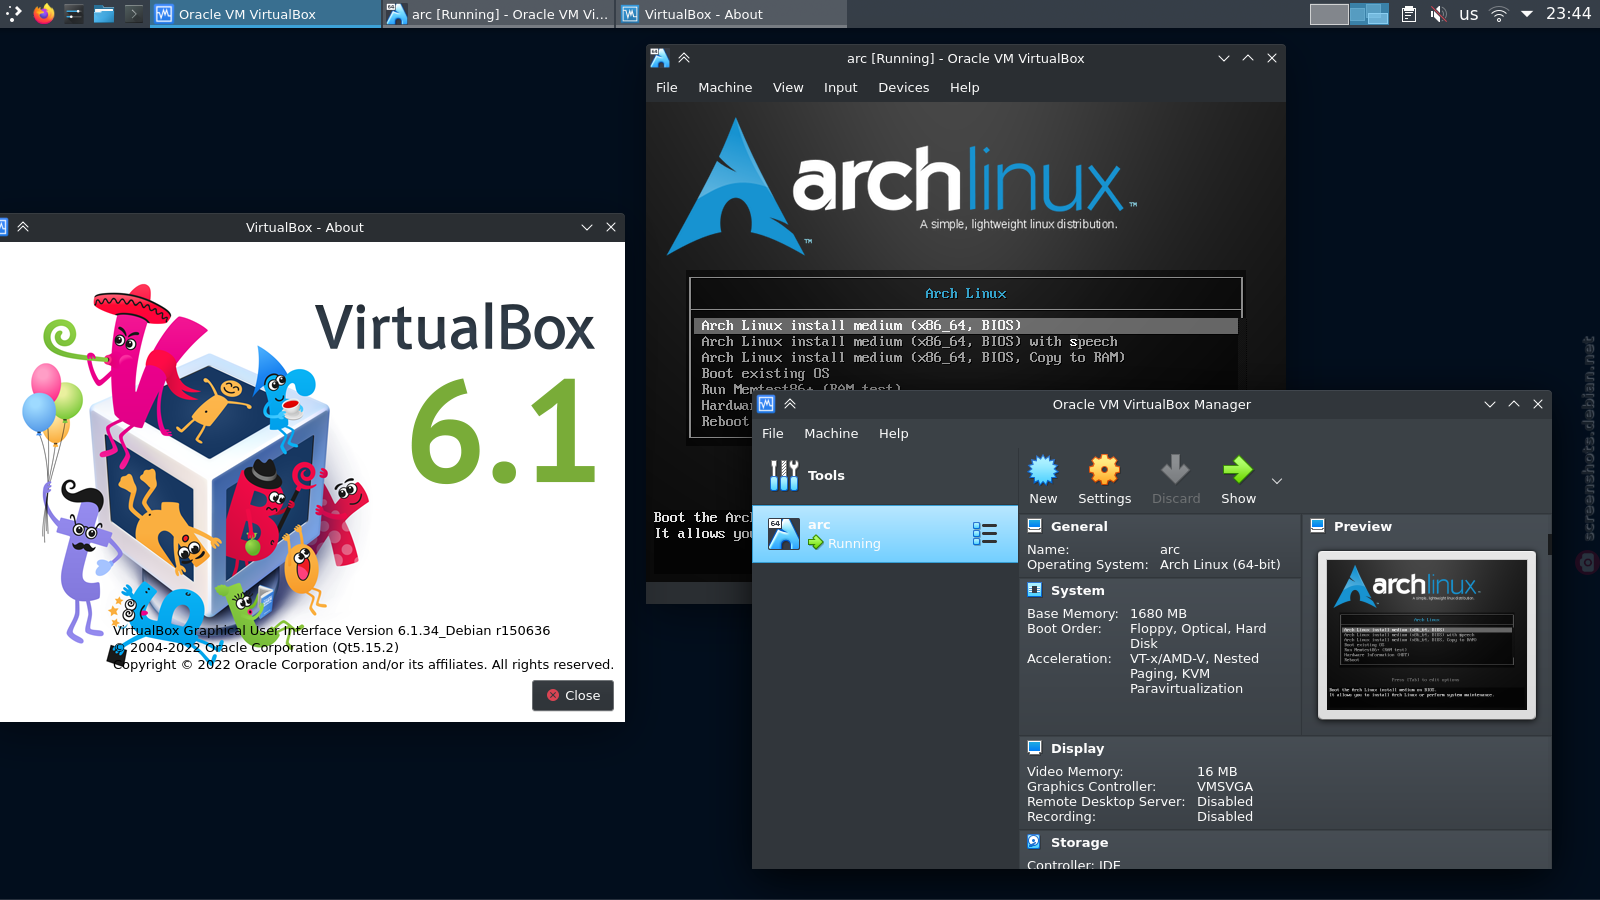This screenshot has height=900, width=1600.
Task: Open Help menu in VirtualBox Manager
Action: coord(894,434)
